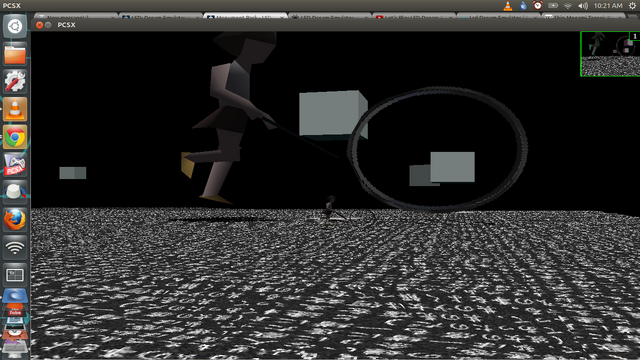Open the wireless Wi-Fi launcher icon
Image resolution: width=640 pixels, height=360 pixels.
[15, 247]
